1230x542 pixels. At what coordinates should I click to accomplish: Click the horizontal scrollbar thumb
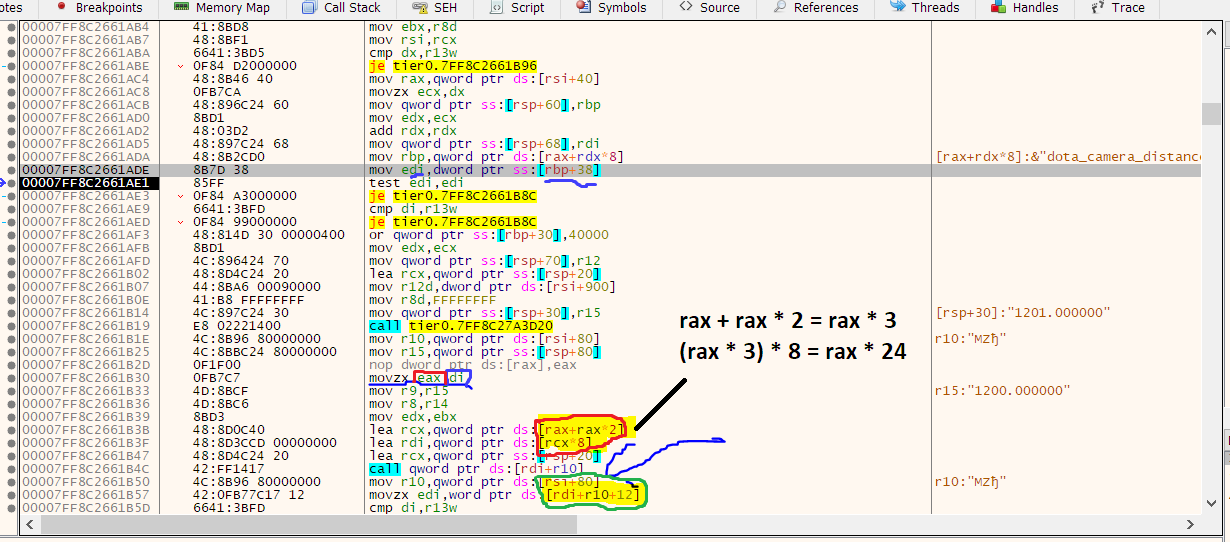310,524
